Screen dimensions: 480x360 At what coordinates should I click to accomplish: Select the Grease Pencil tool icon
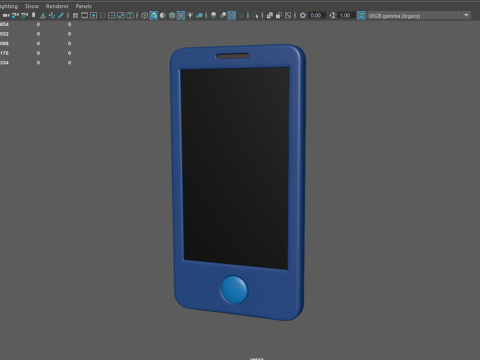(61, 15)
